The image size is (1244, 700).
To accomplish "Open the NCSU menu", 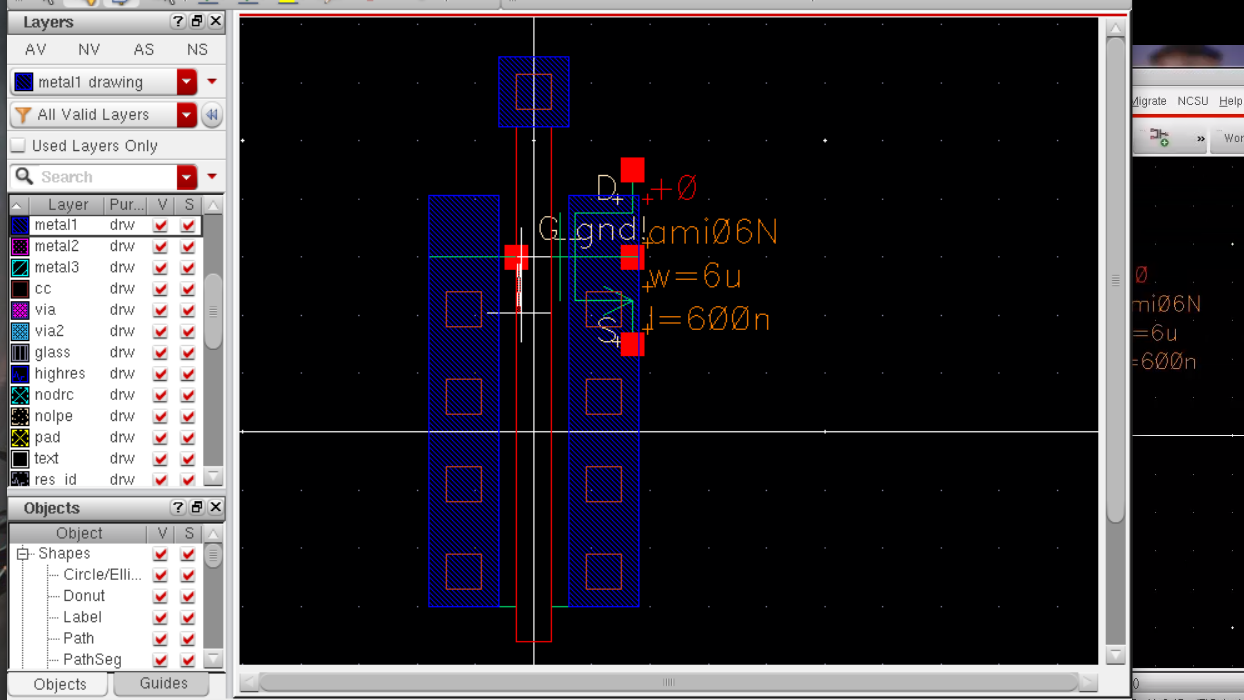I will pyautogui.click(x=1192, y=101).
